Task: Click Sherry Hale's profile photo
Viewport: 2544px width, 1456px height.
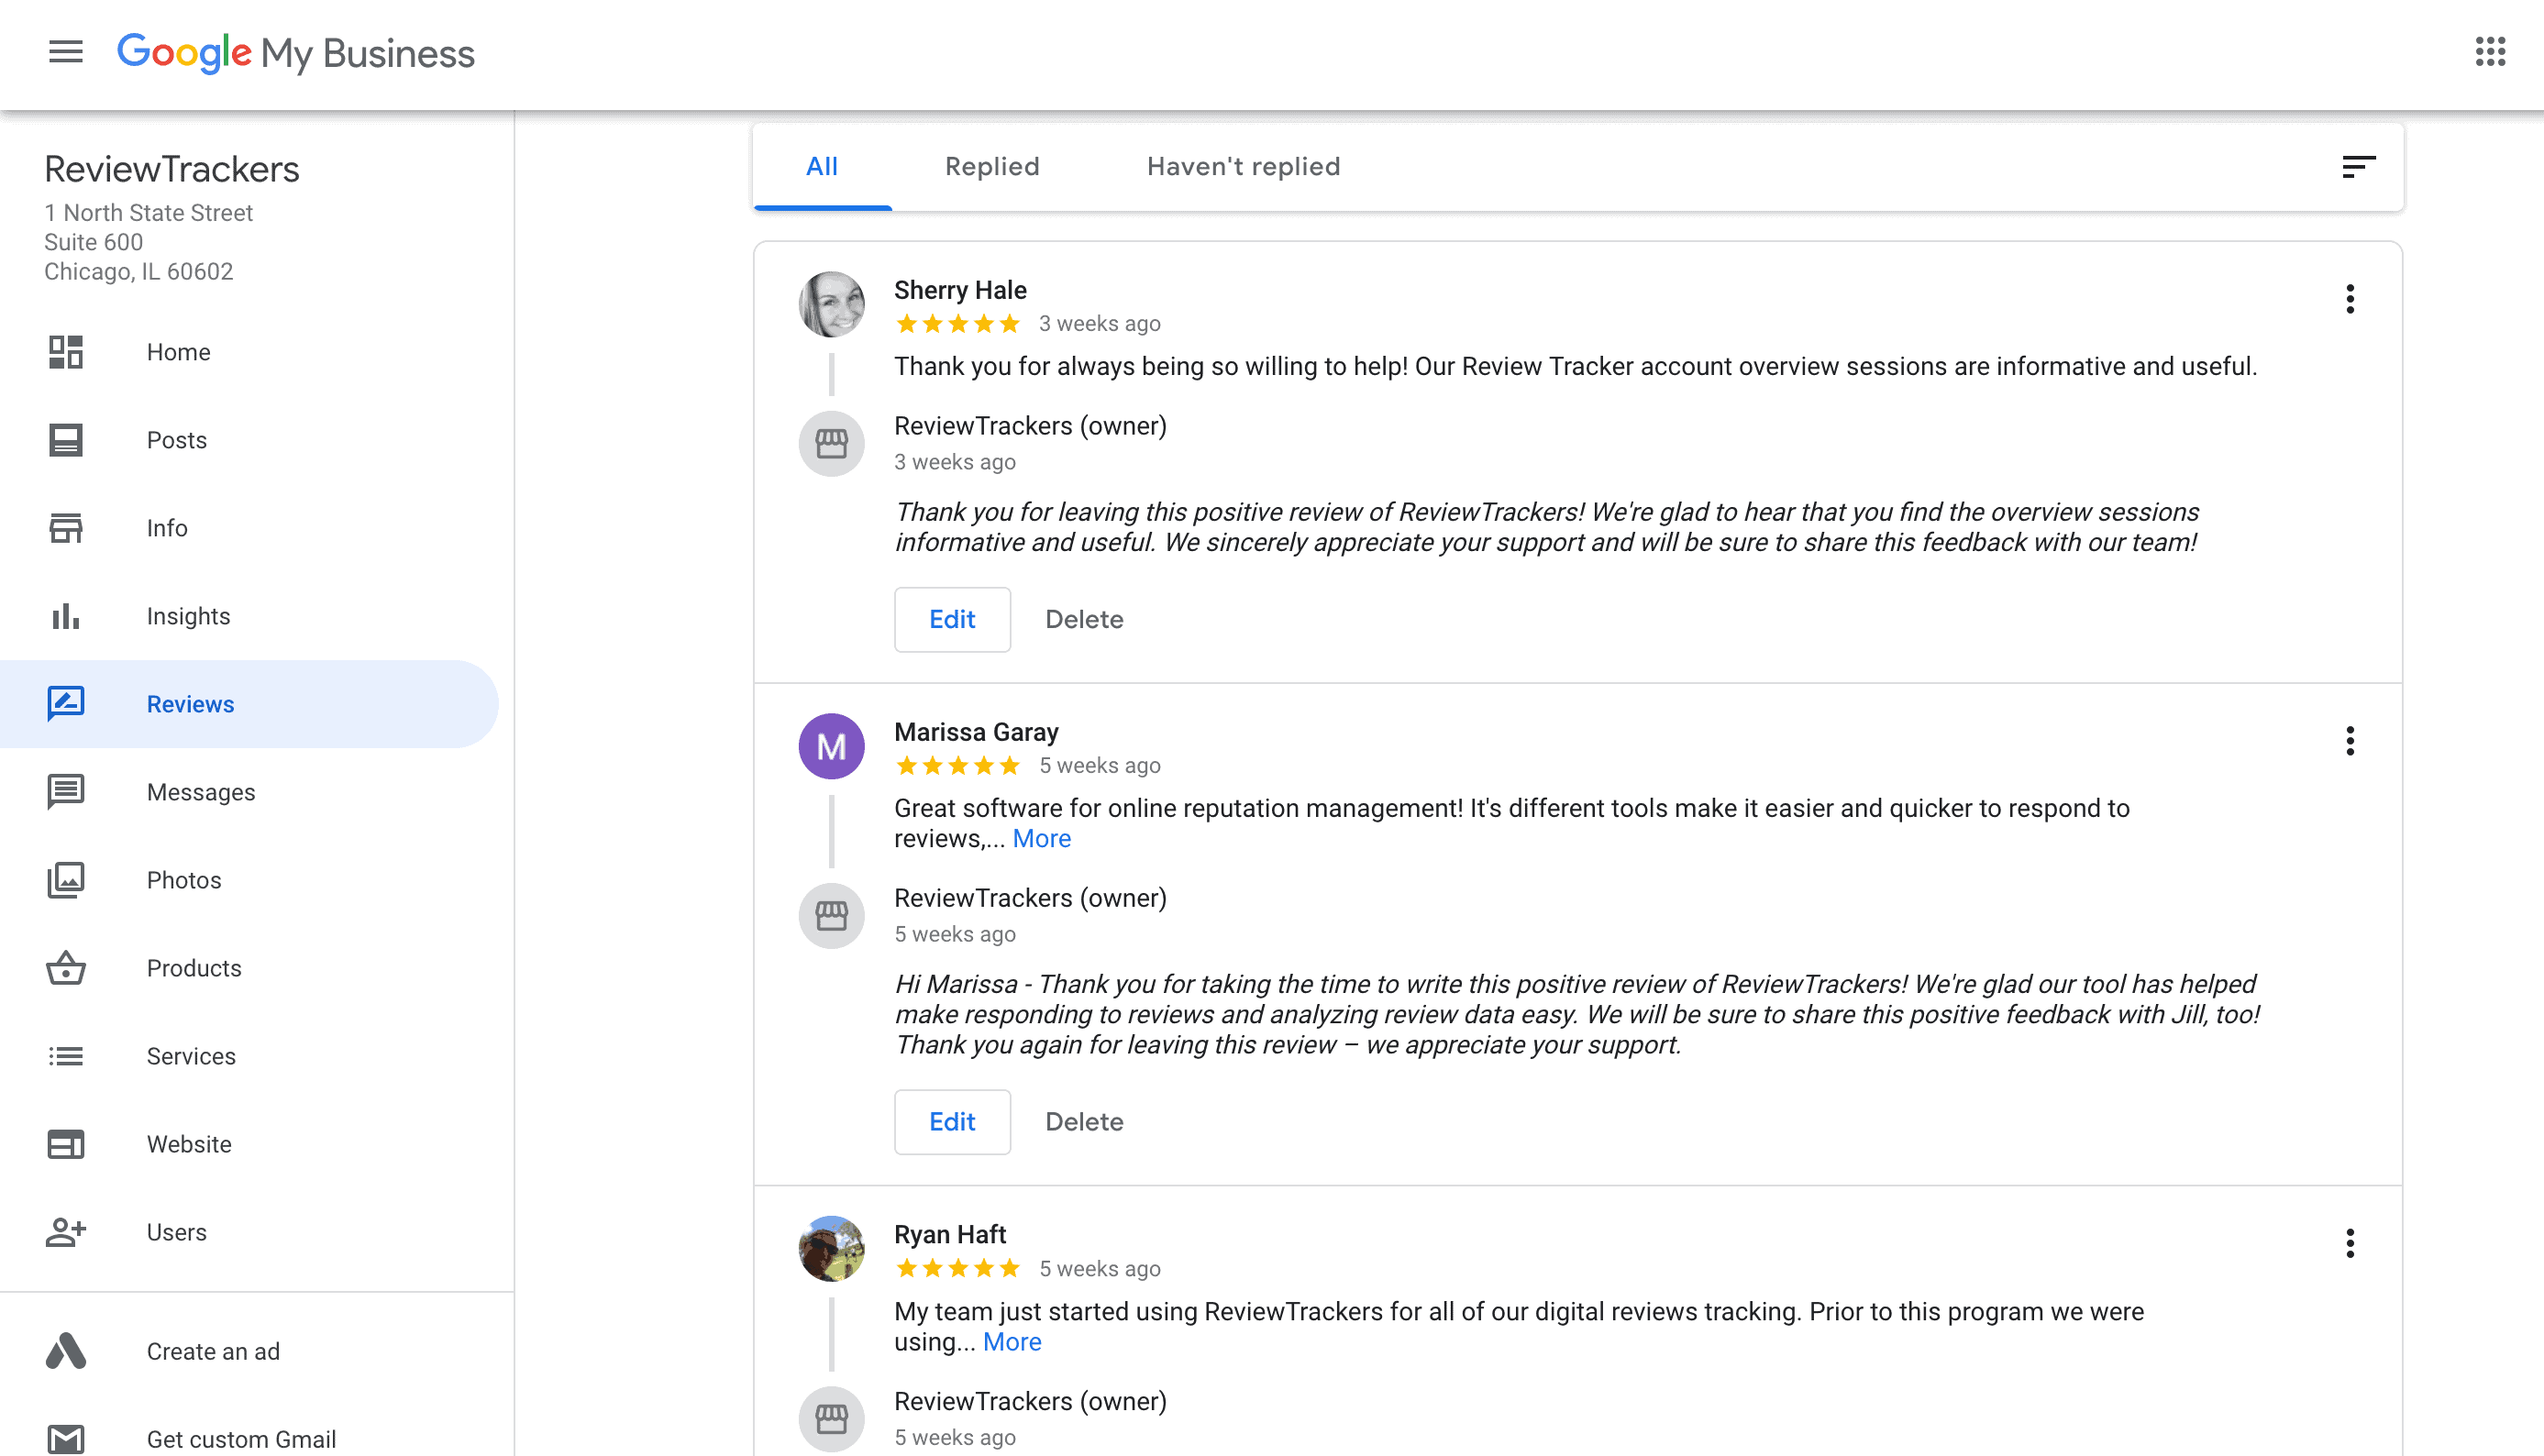Action: click(x=830, y=304)
